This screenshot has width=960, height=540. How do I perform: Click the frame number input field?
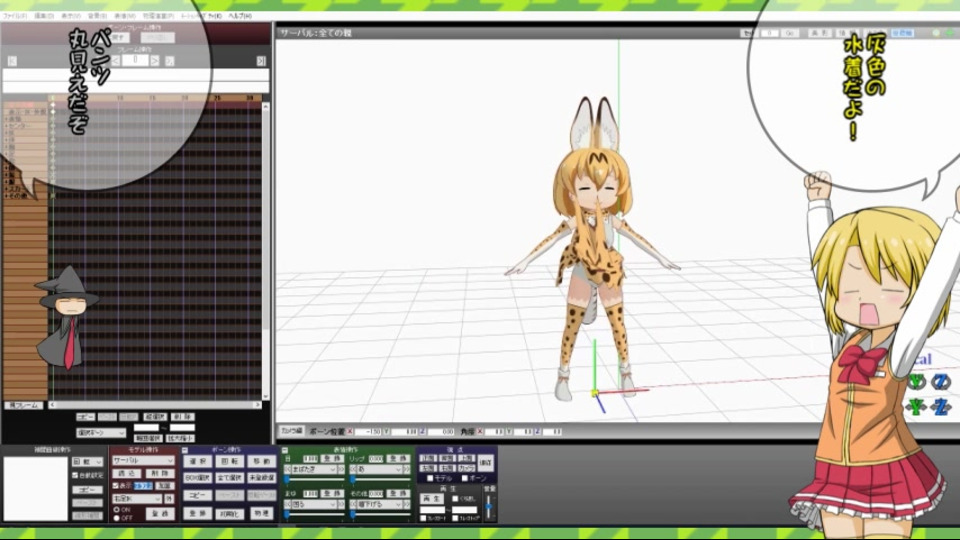click(x=135, y=61)
